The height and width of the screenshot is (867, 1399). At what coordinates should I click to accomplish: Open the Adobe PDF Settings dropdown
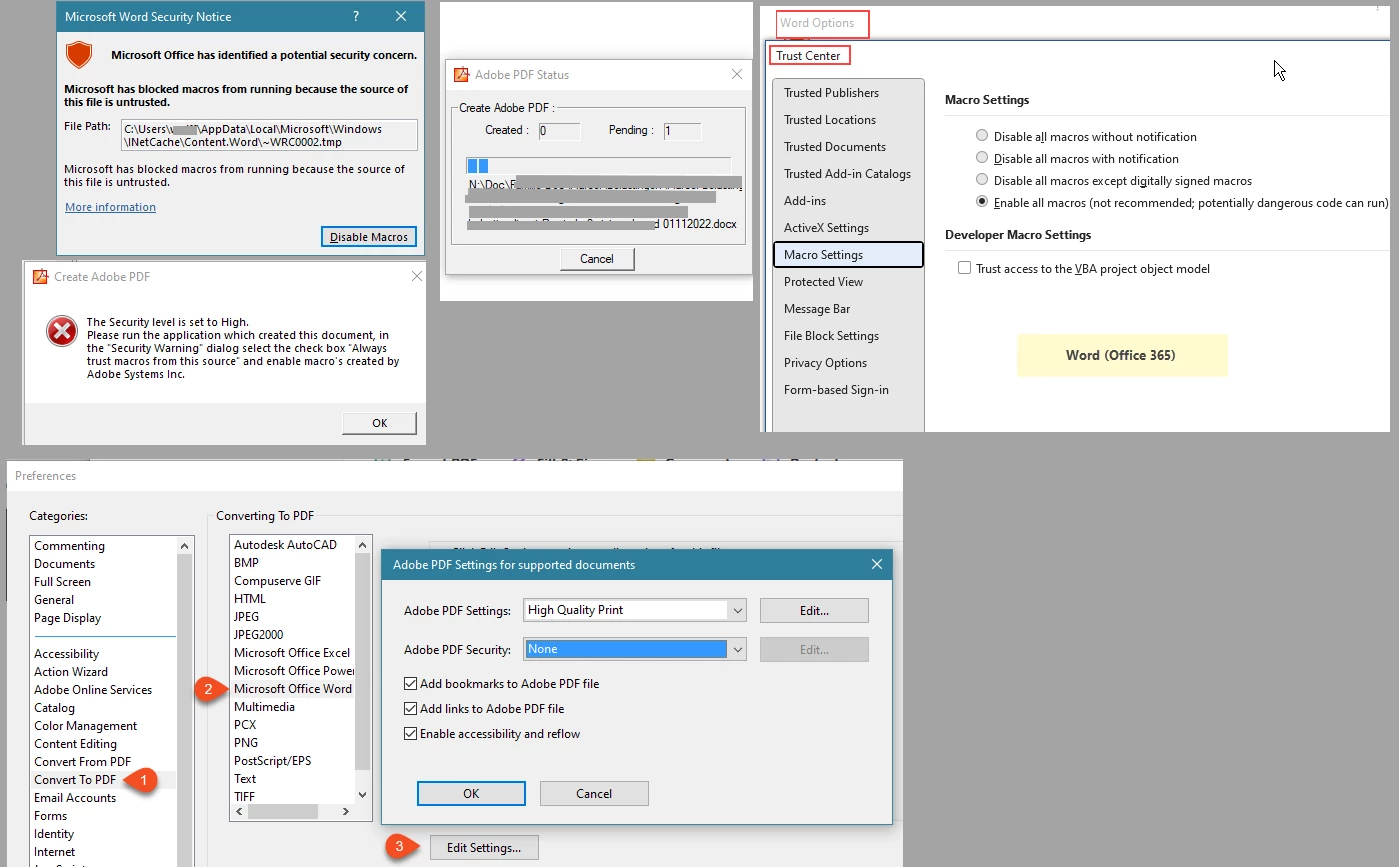click(737, 610)
